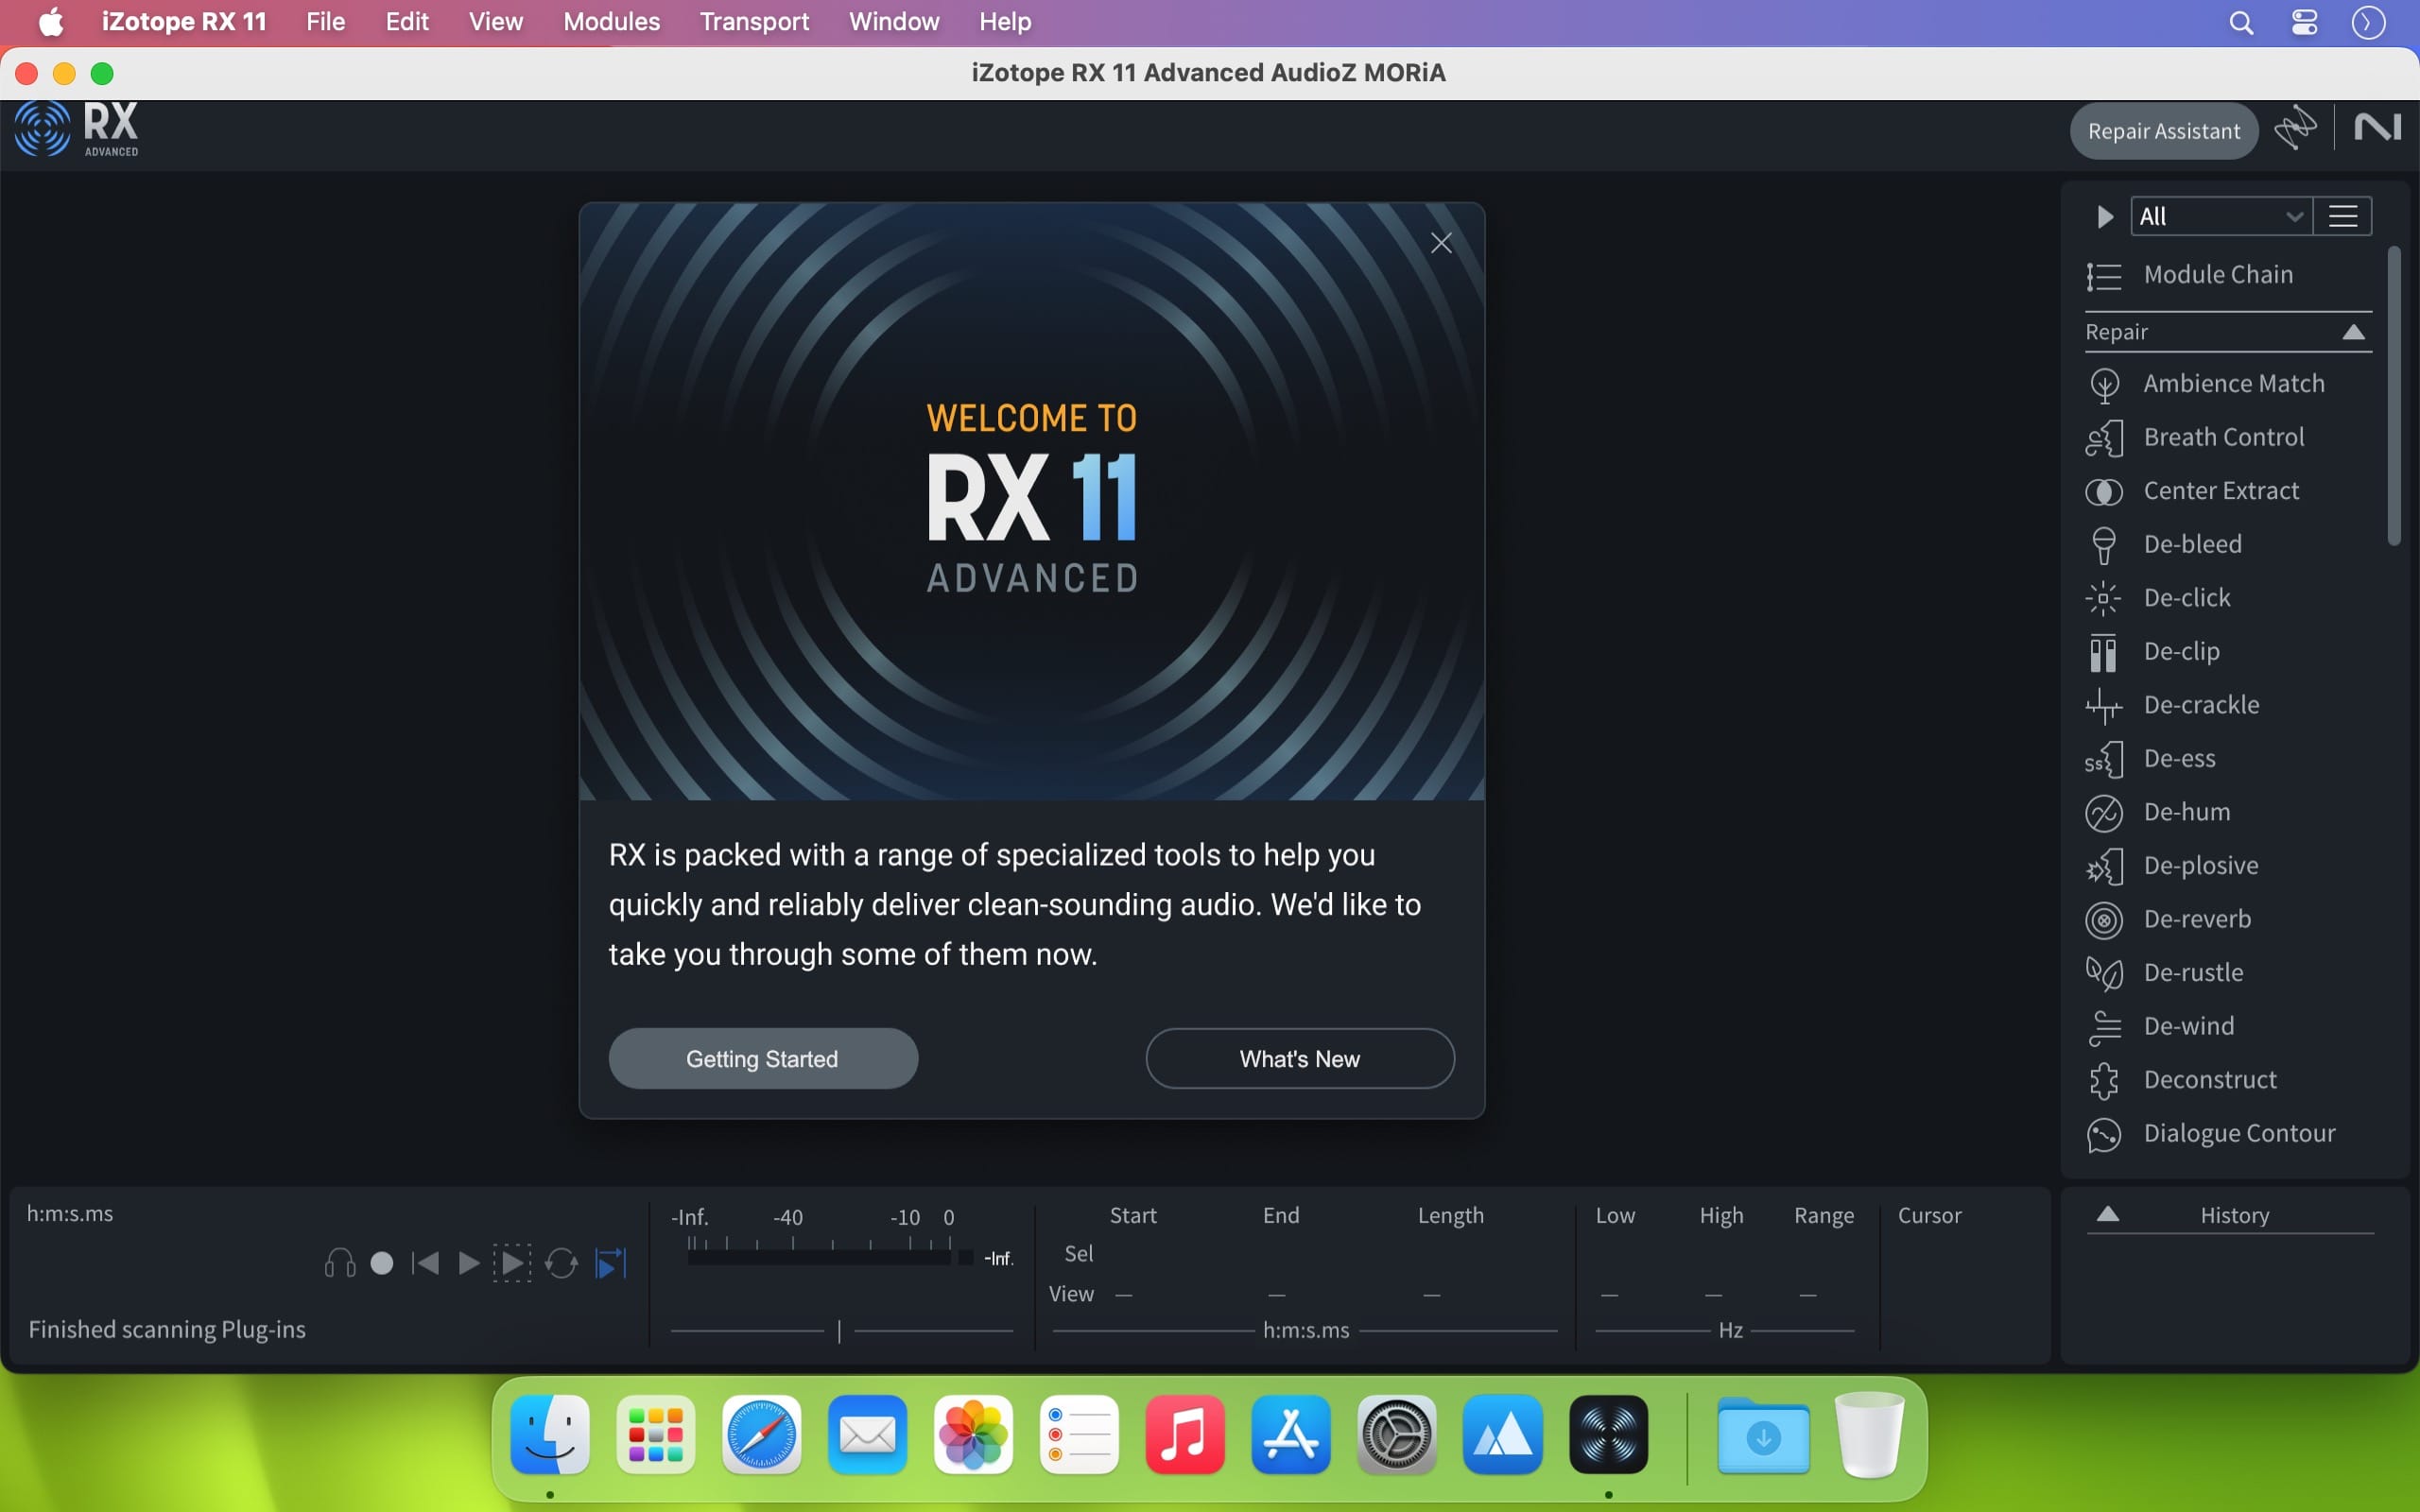Click the History panel title
The width and height of the screenshot is (2420, 1512).
tap(2234, 1215)
